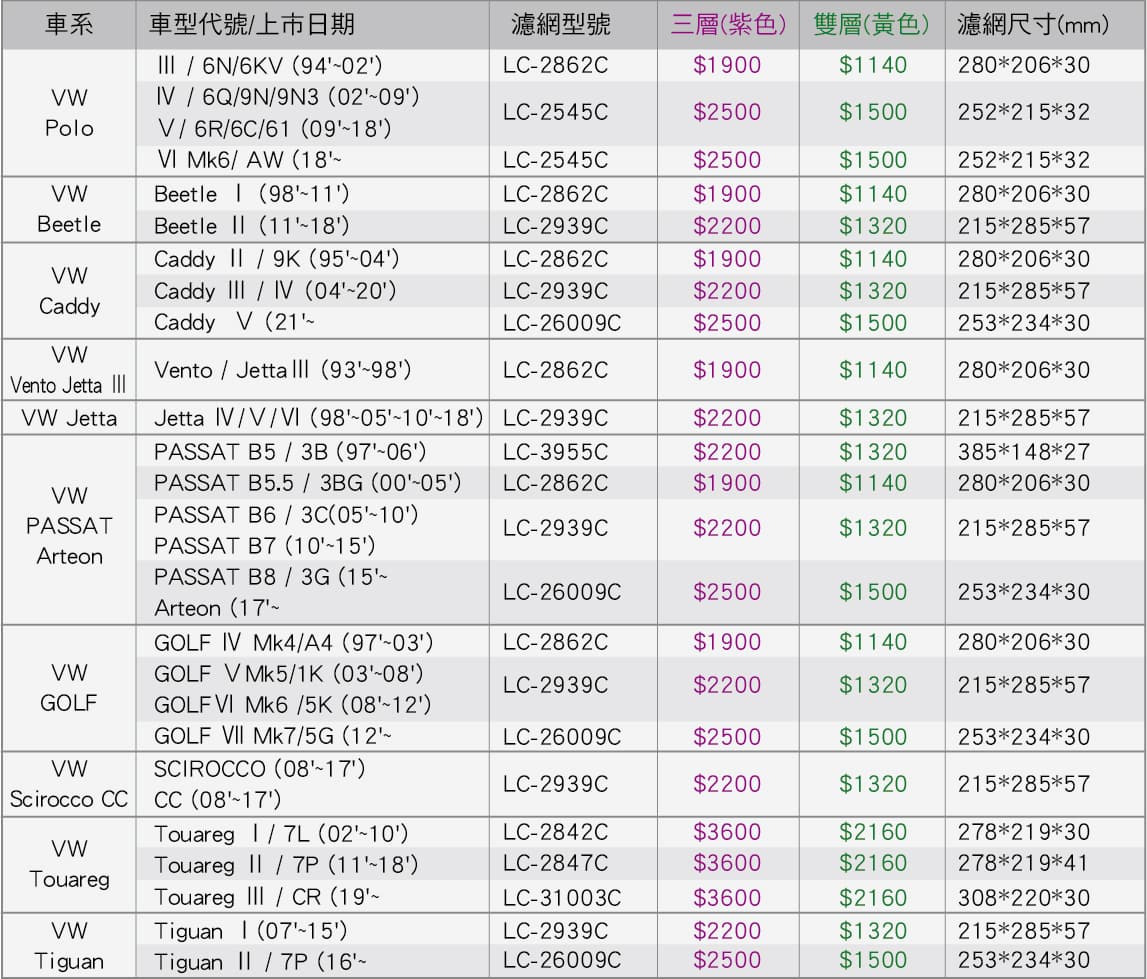The height and width of the screenshot is (979, 1147).
Task: Click the green 雙層(黃色) header
Action: (871, 24)
